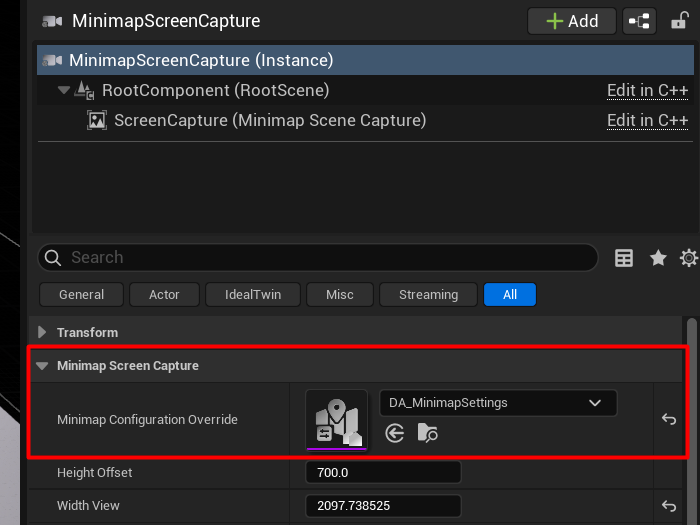This screenshot has height=525, width=700.
Task: Collapse the RootComponent tree node
Action: click(x=65, y=91)
